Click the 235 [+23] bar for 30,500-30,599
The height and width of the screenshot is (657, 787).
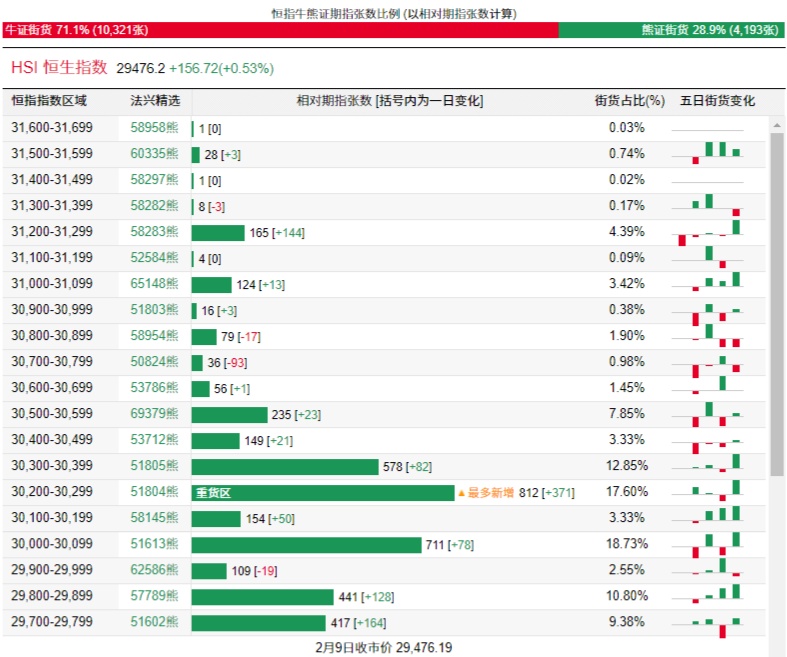pyautogui.click(x=229, y=415)
